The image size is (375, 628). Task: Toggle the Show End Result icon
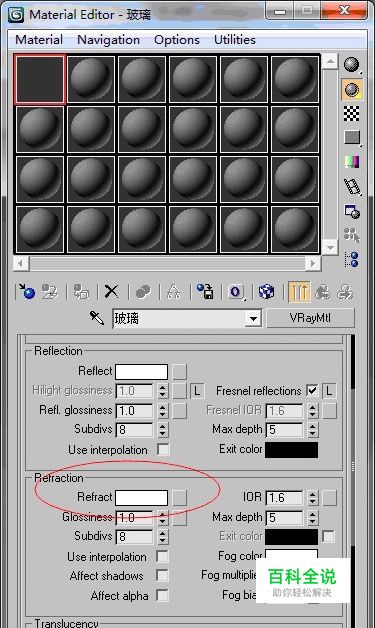coord(299,292)
